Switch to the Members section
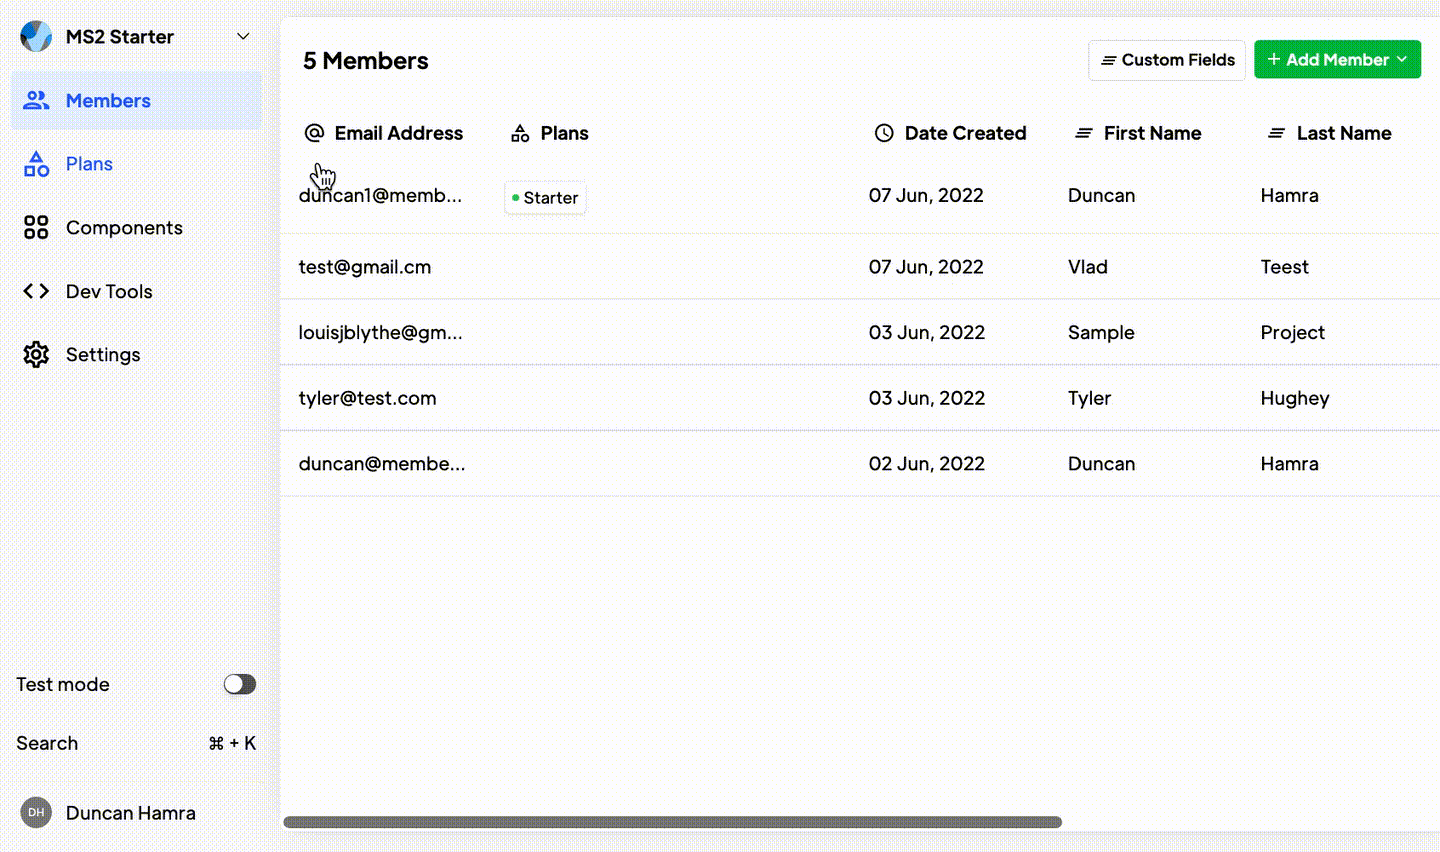The height and width of the screenshot is (852, 1440). tap(108, 100)
